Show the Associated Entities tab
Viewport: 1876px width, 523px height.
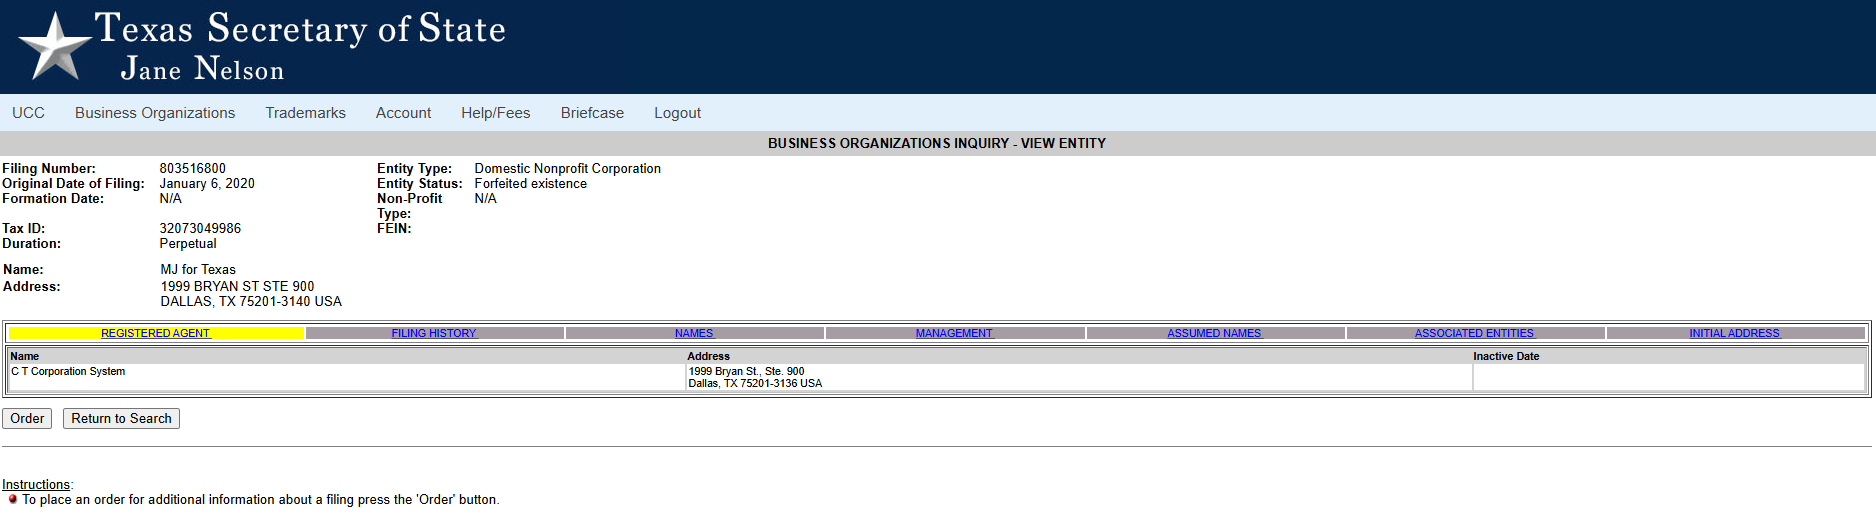coord(1474,333)
